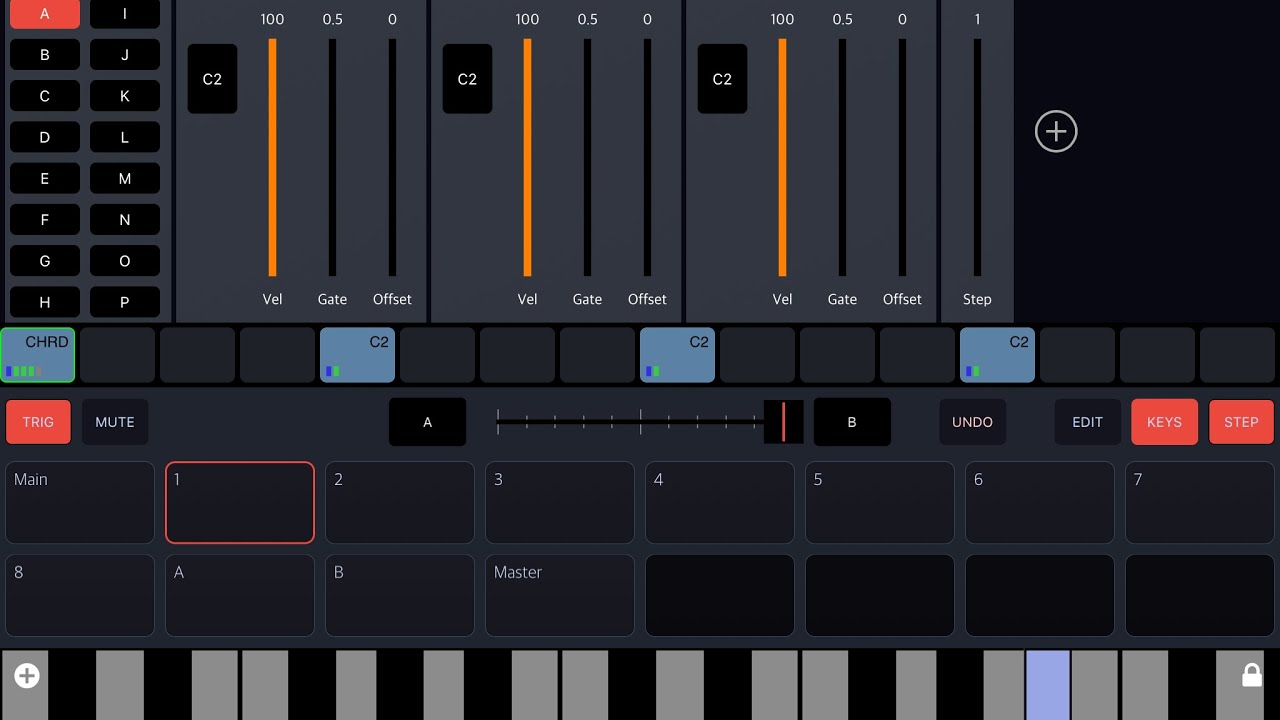This screenshot has width=1280, height=720.
Task: Select pattern P
Action: pyautogui.click(x=125, y=302)
